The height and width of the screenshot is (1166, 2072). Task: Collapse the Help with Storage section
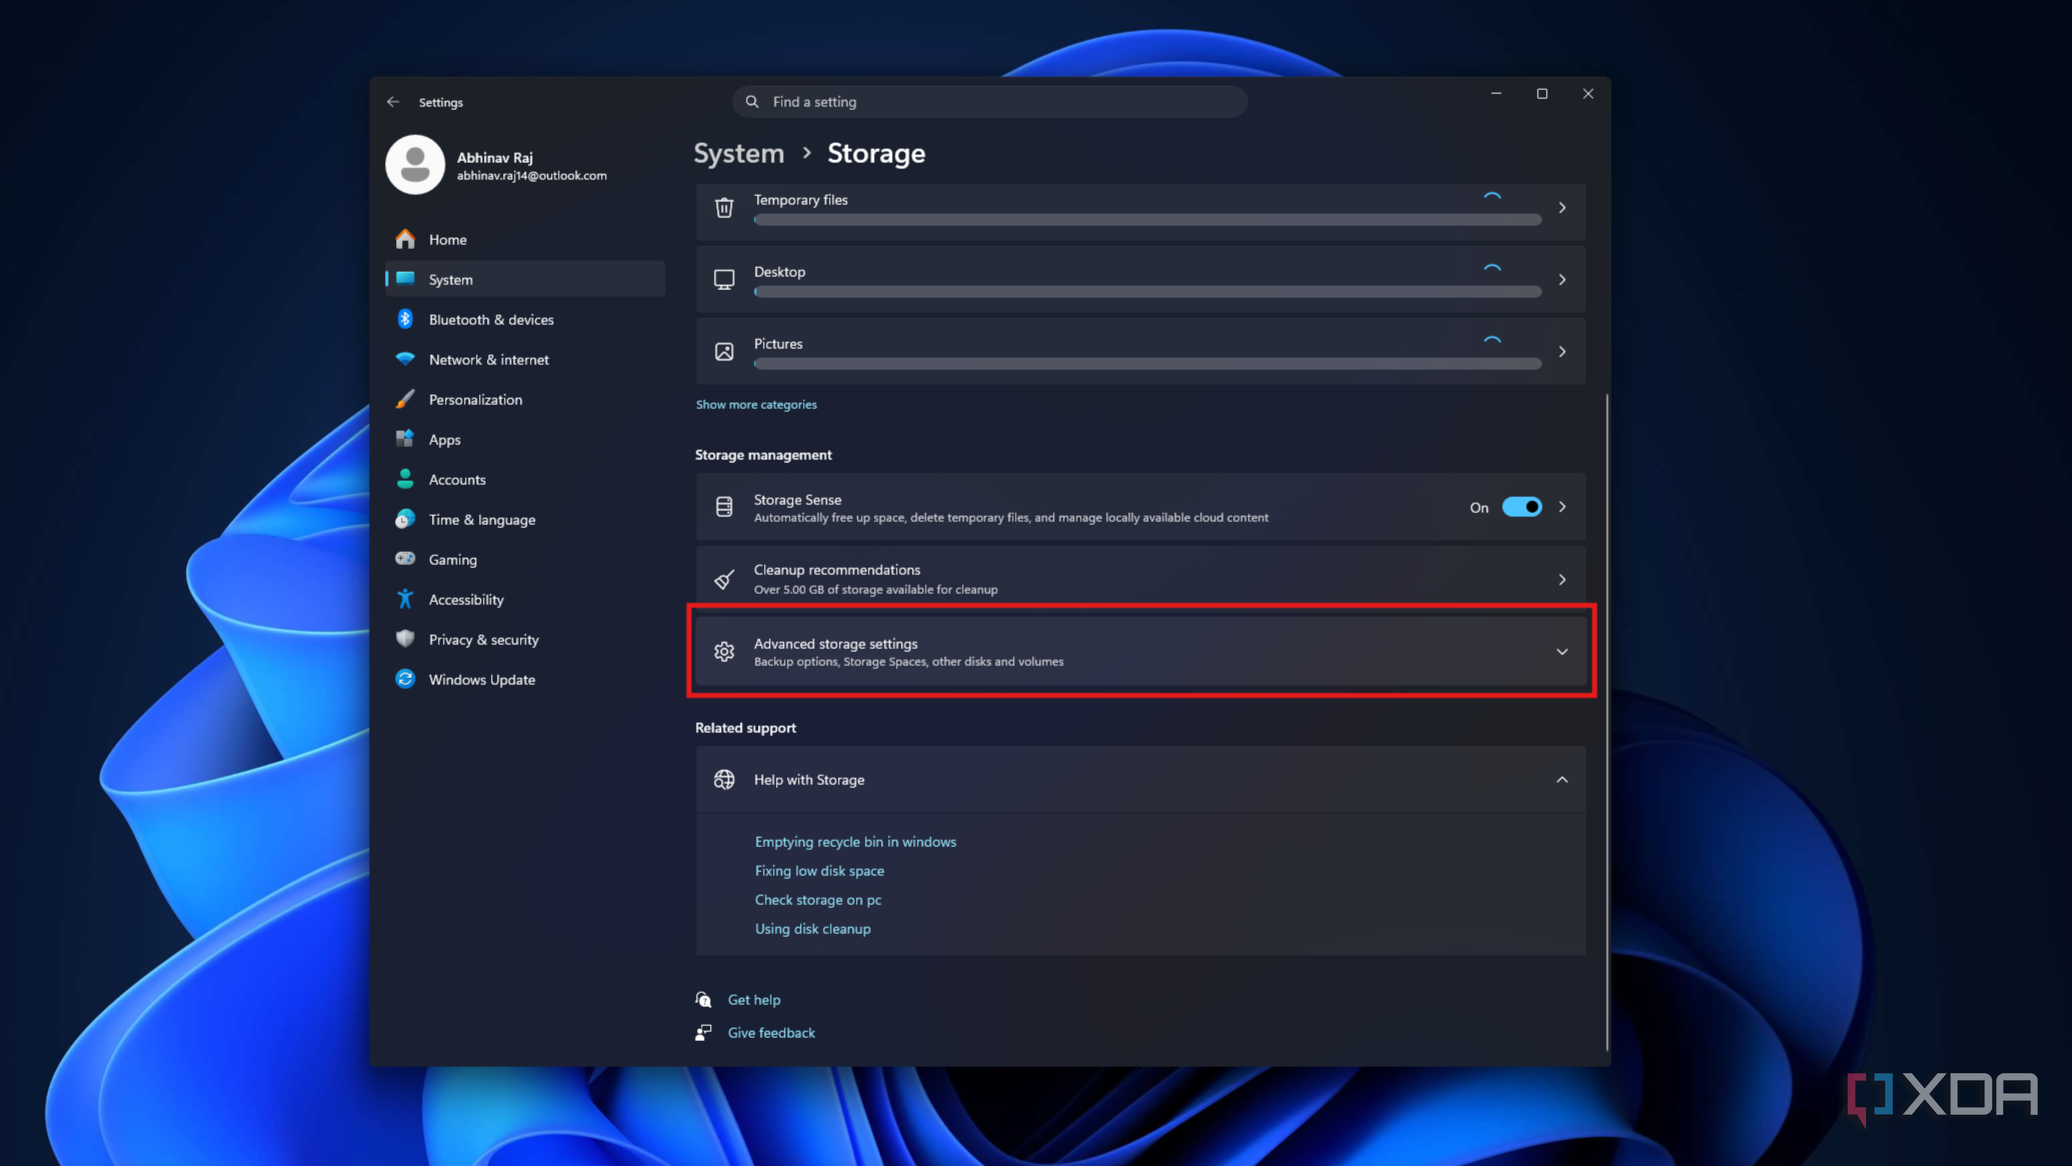pos(1562,780)
